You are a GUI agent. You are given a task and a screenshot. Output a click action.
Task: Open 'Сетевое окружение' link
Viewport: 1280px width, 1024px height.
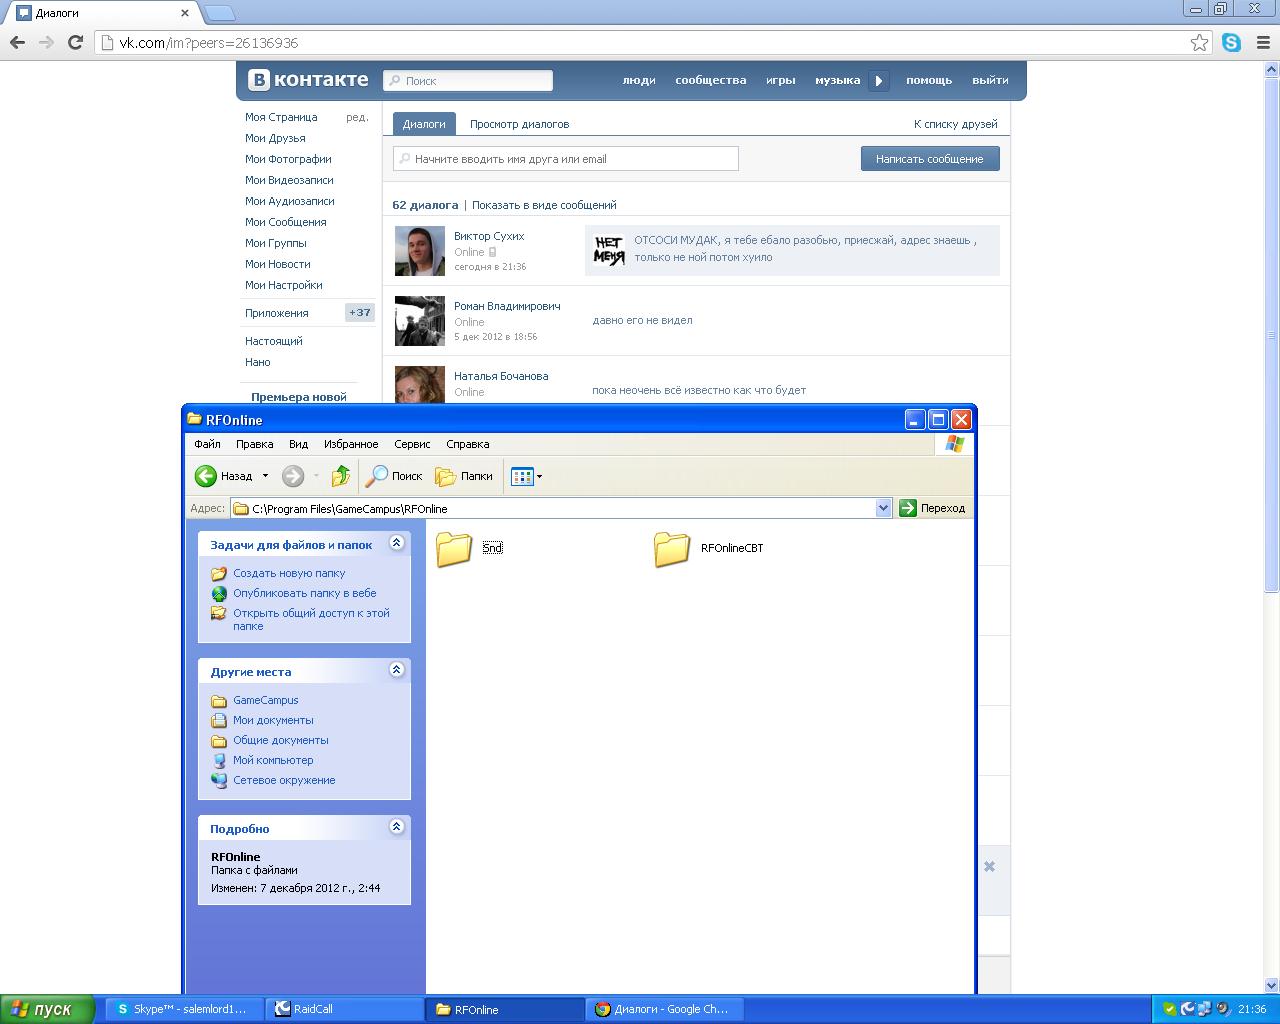click(284, 780)
